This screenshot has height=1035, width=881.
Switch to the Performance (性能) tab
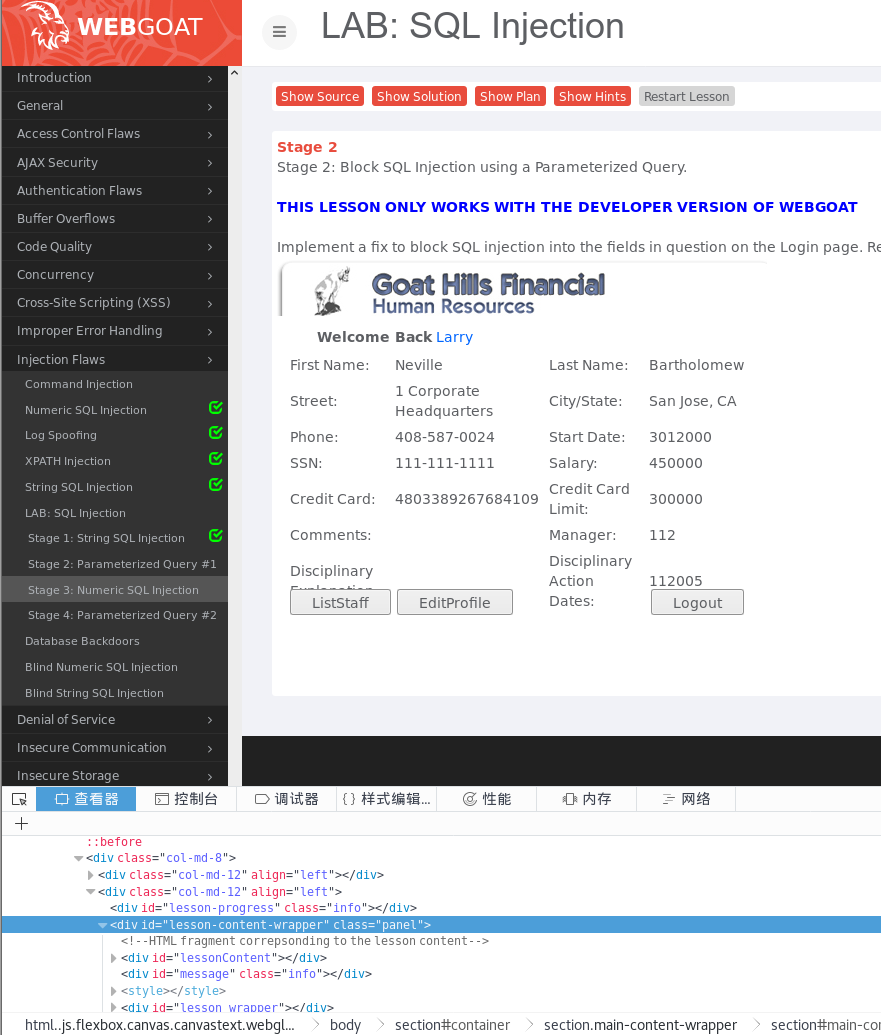tap(486, 799)
